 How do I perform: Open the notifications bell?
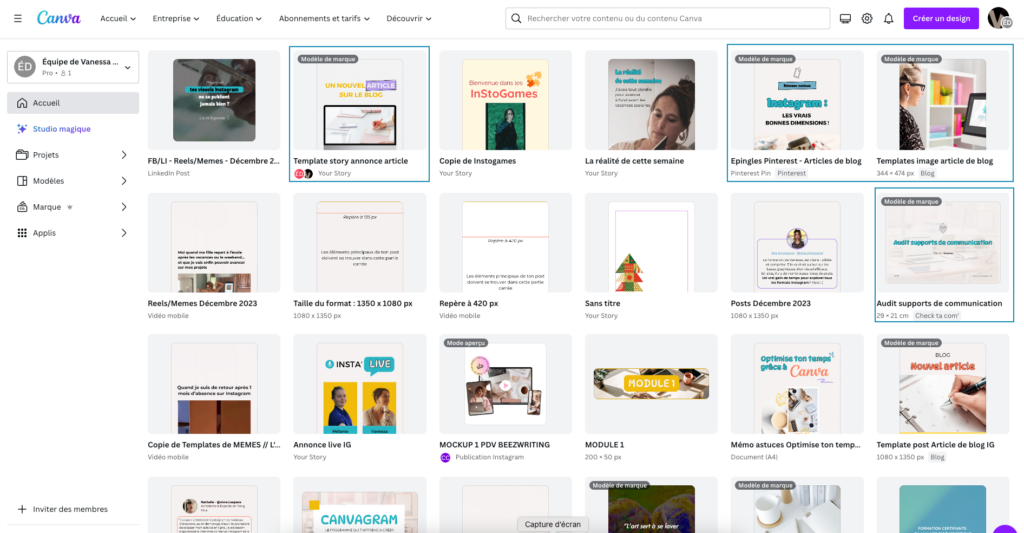tap(888, 18)
